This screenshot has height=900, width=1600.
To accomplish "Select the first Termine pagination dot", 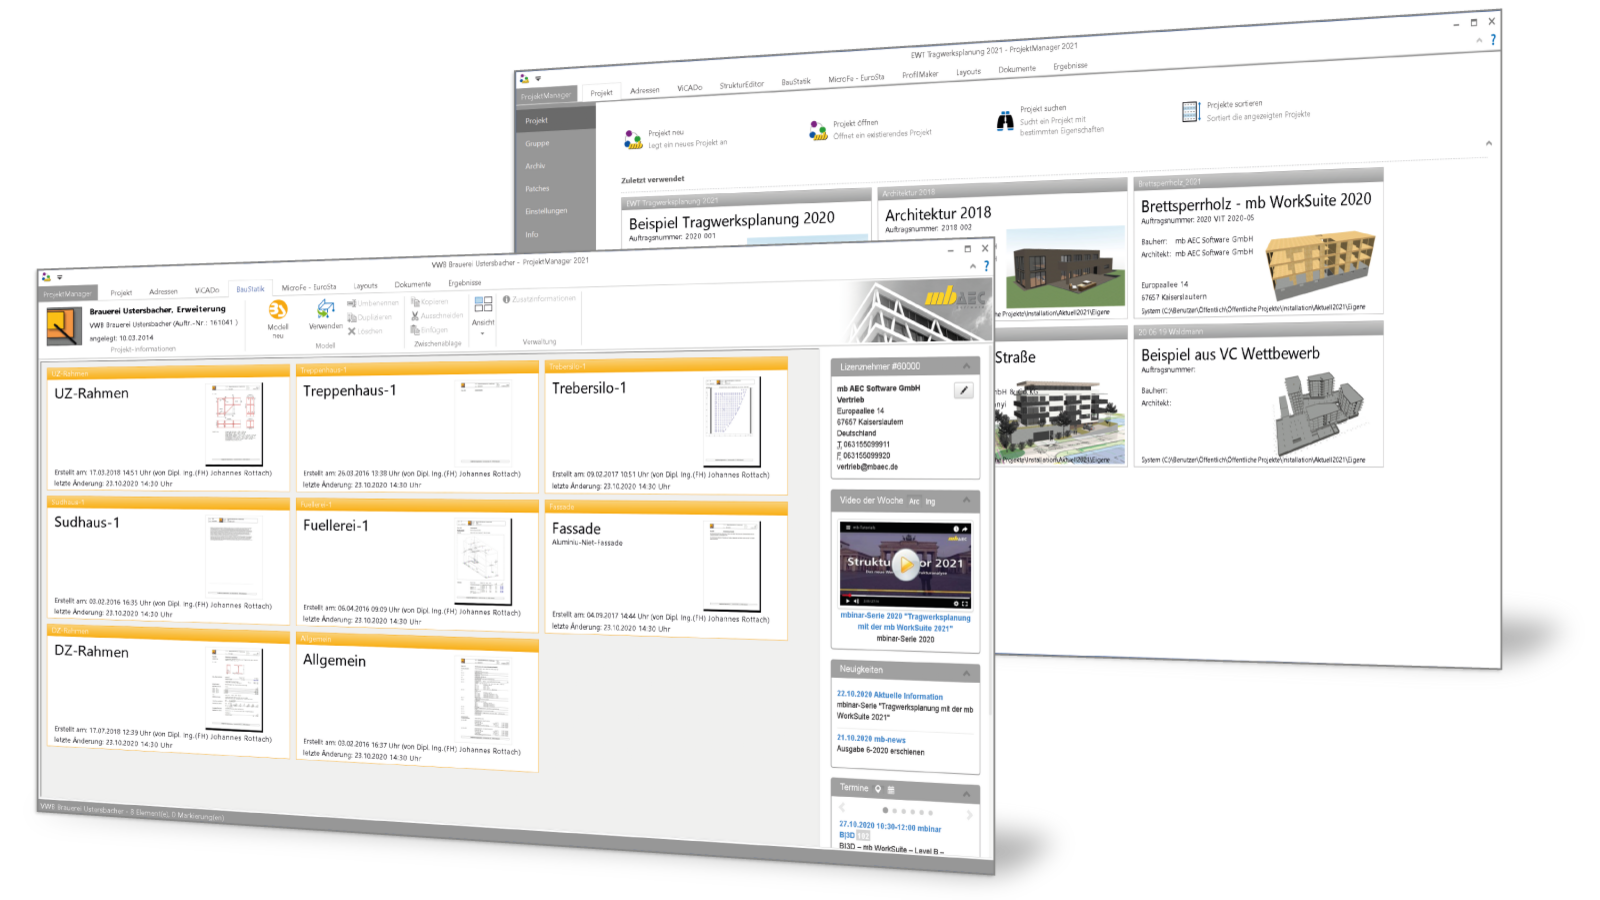I will click(x=885, y=810).
